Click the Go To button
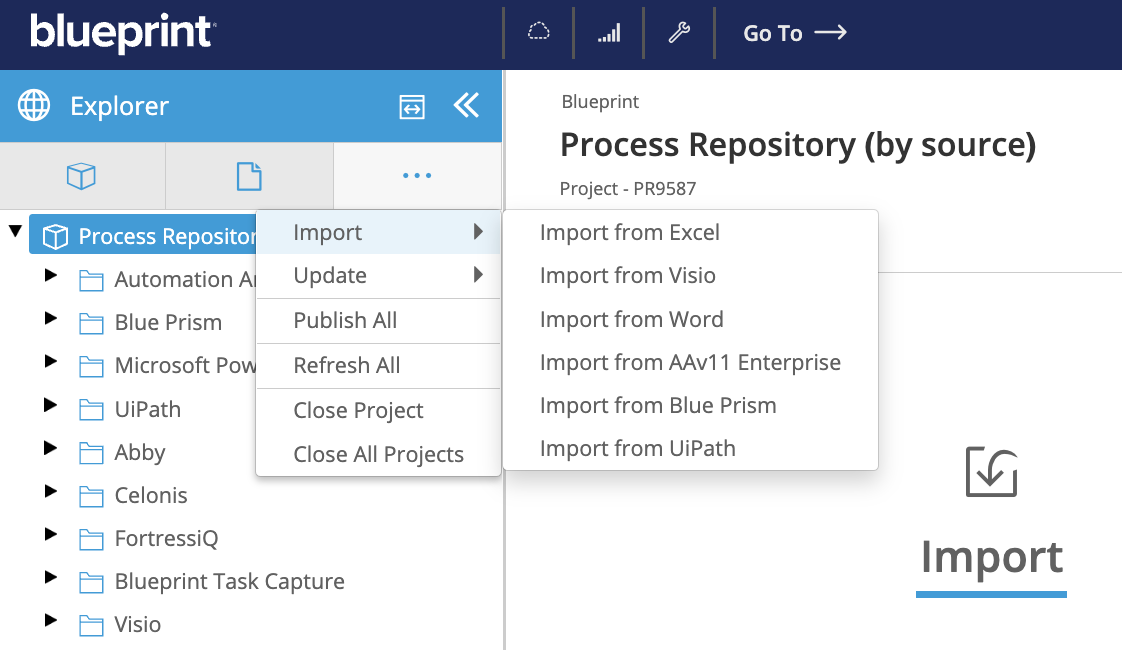 tap(794, 33)
